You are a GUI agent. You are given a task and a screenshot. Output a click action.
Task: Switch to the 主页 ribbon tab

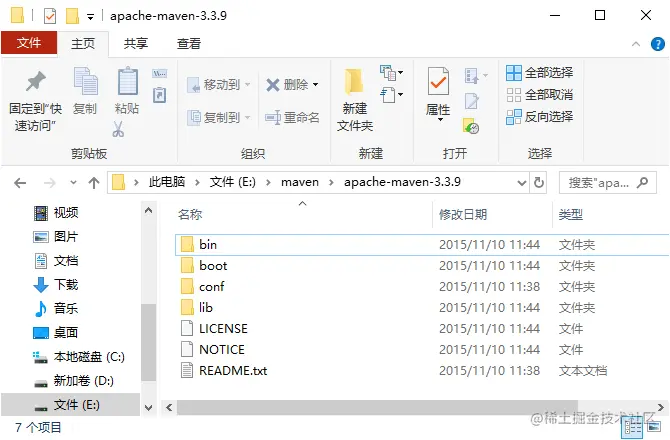83,44
